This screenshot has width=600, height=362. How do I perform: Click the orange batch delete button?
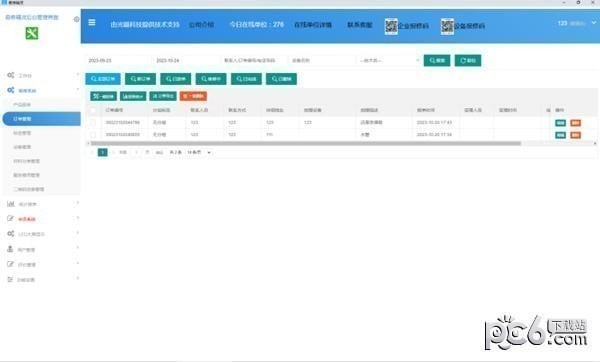coord(193,96)
